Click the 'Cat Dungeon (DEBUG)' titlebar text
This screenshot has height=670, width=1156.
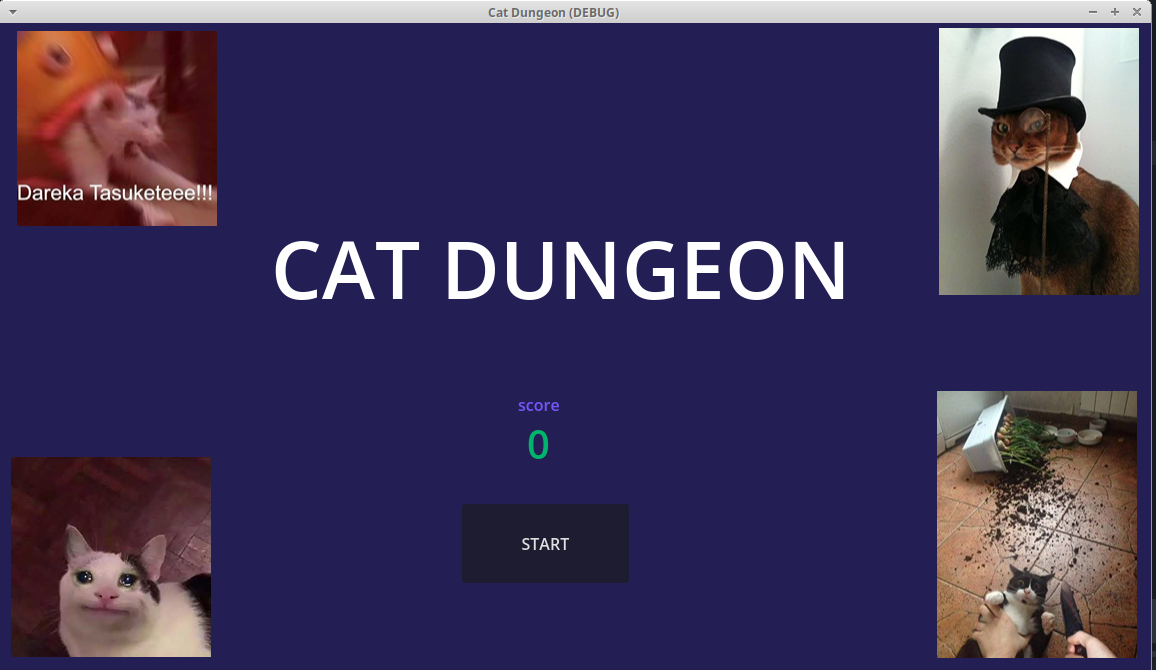[x=553, y=12]
